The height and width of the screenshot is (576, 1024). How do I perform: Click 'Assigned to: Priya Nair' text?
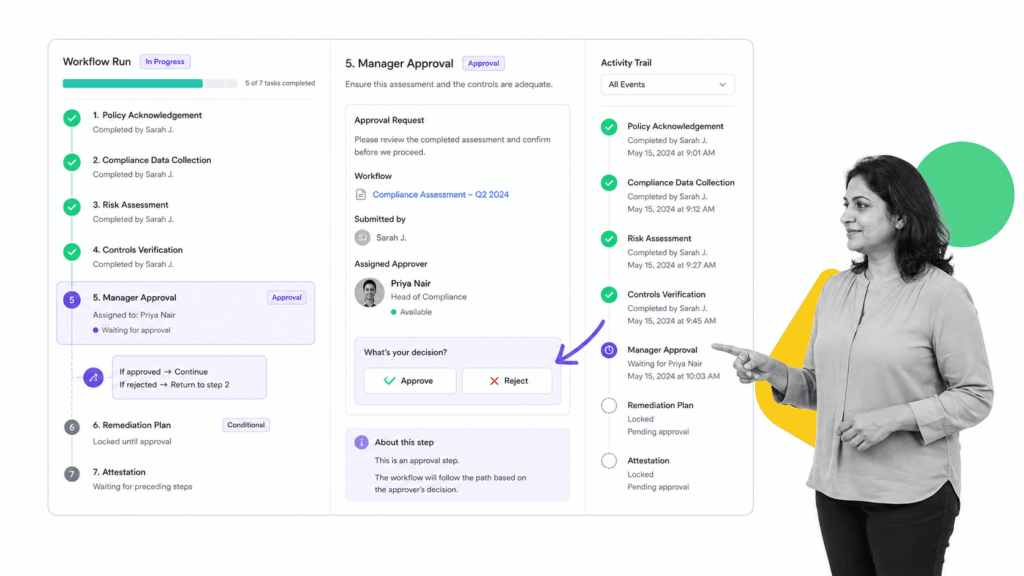134,315
